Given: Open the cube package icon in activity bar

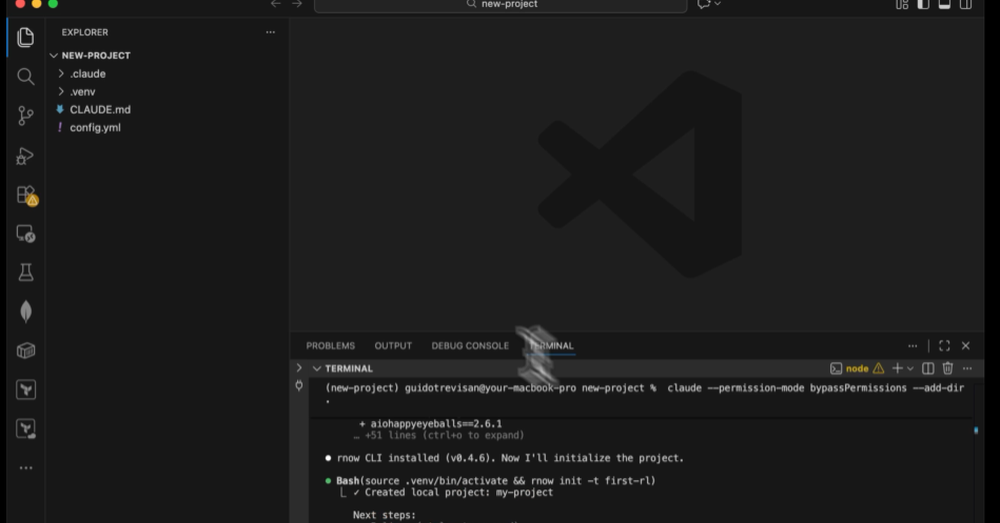Looking at the screenshot, I should tap(26, 351).
